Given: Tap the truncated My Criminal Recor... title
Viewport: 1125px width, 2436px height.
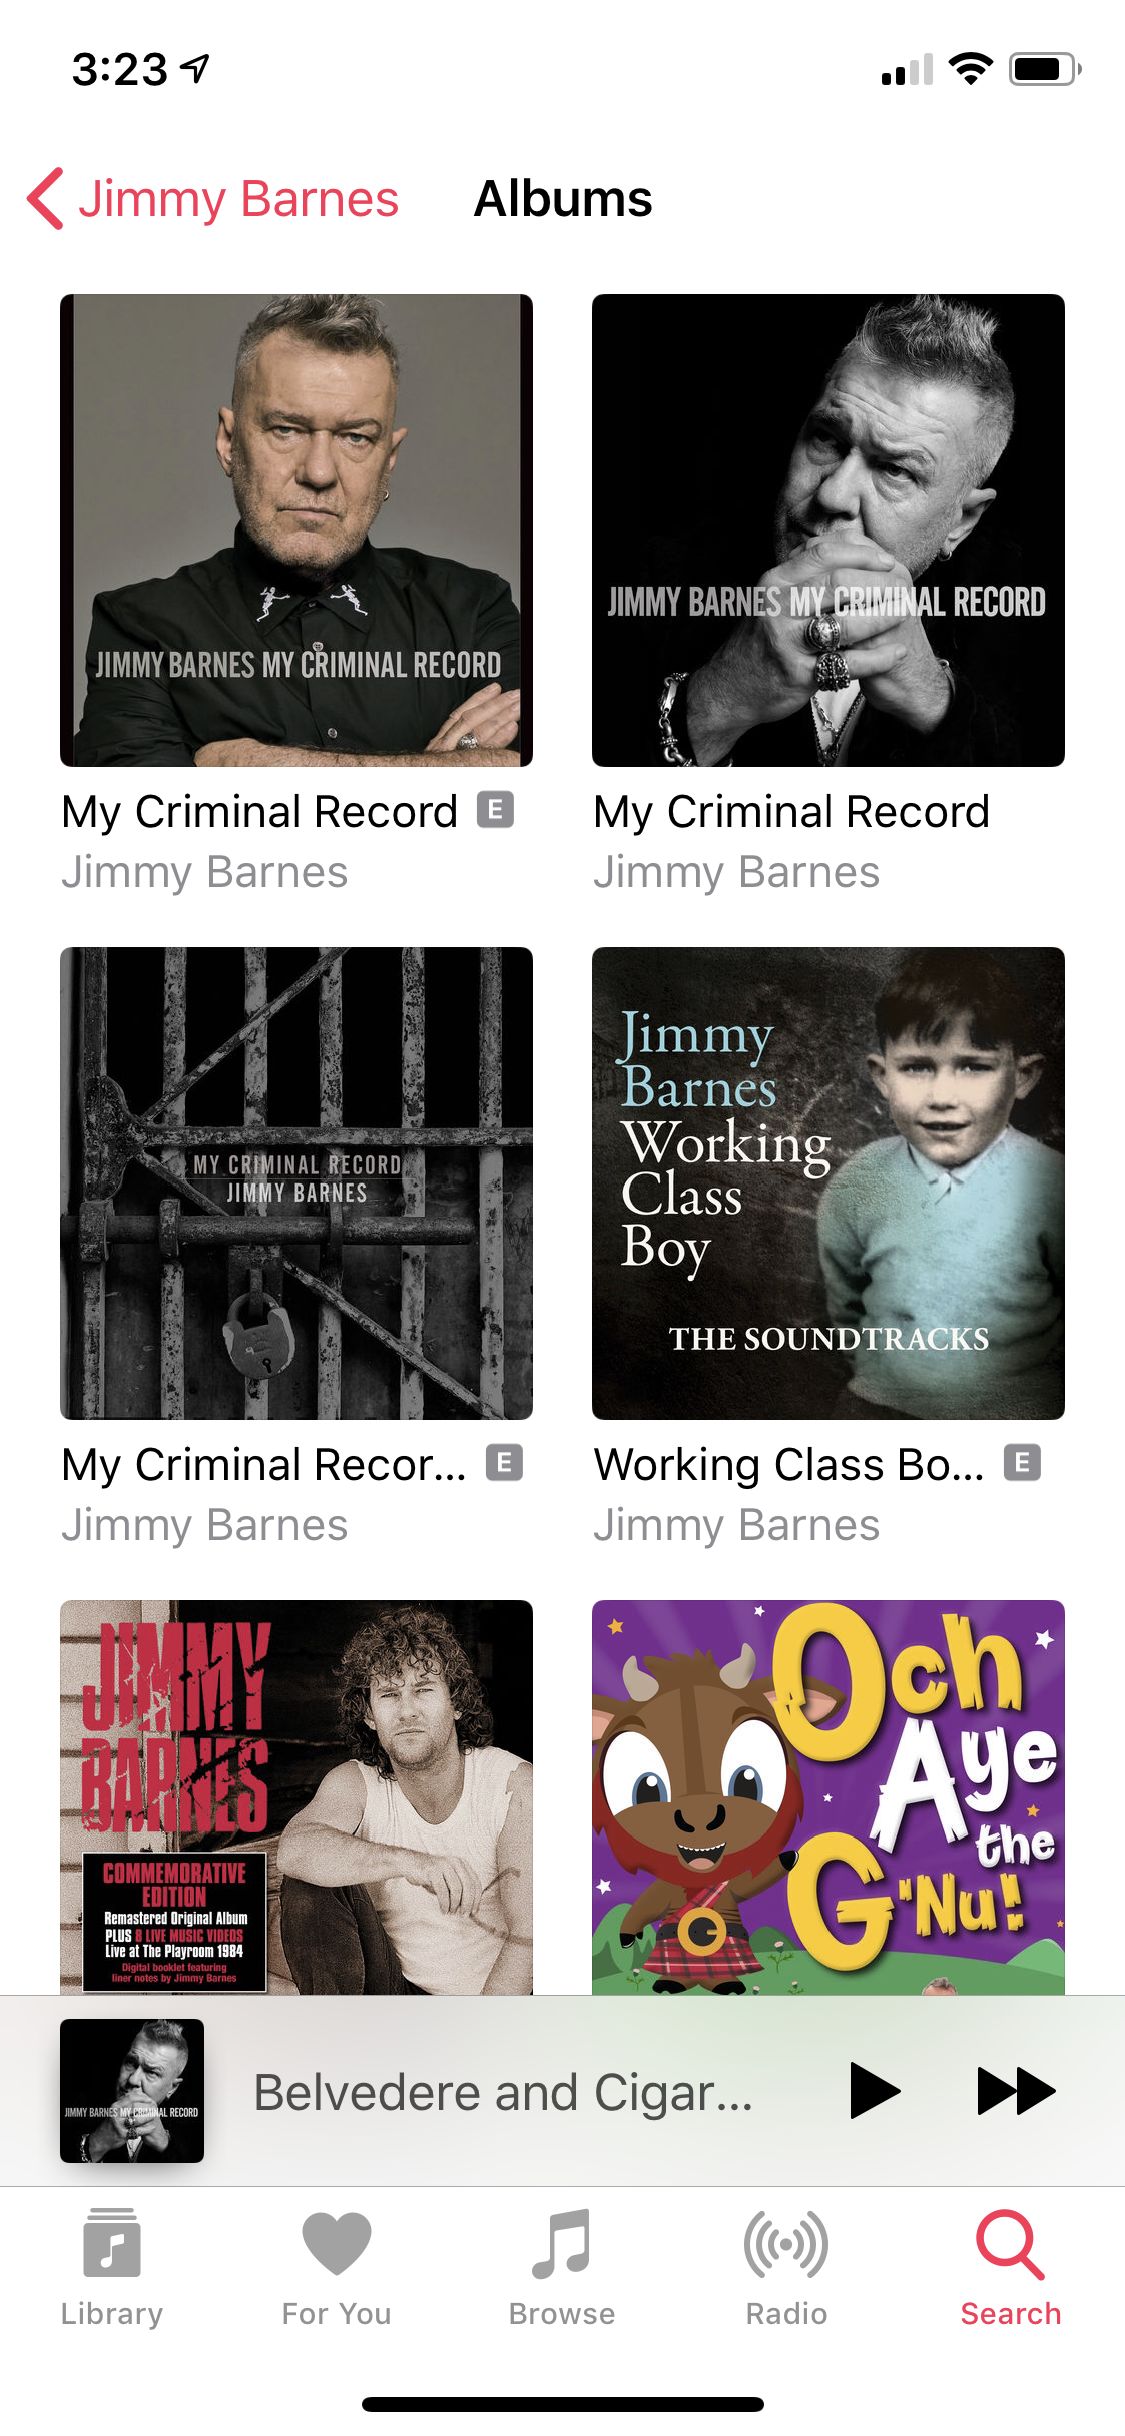Looking at the screenshot, I should (x=264, y=1465).
